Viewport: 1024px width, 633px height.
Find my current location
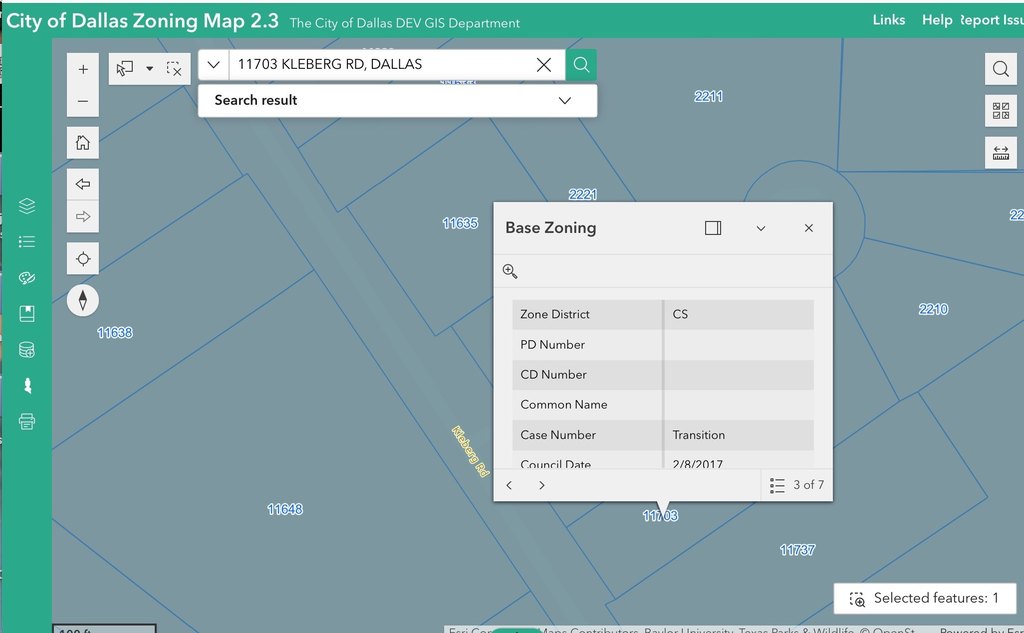point(83,259)
